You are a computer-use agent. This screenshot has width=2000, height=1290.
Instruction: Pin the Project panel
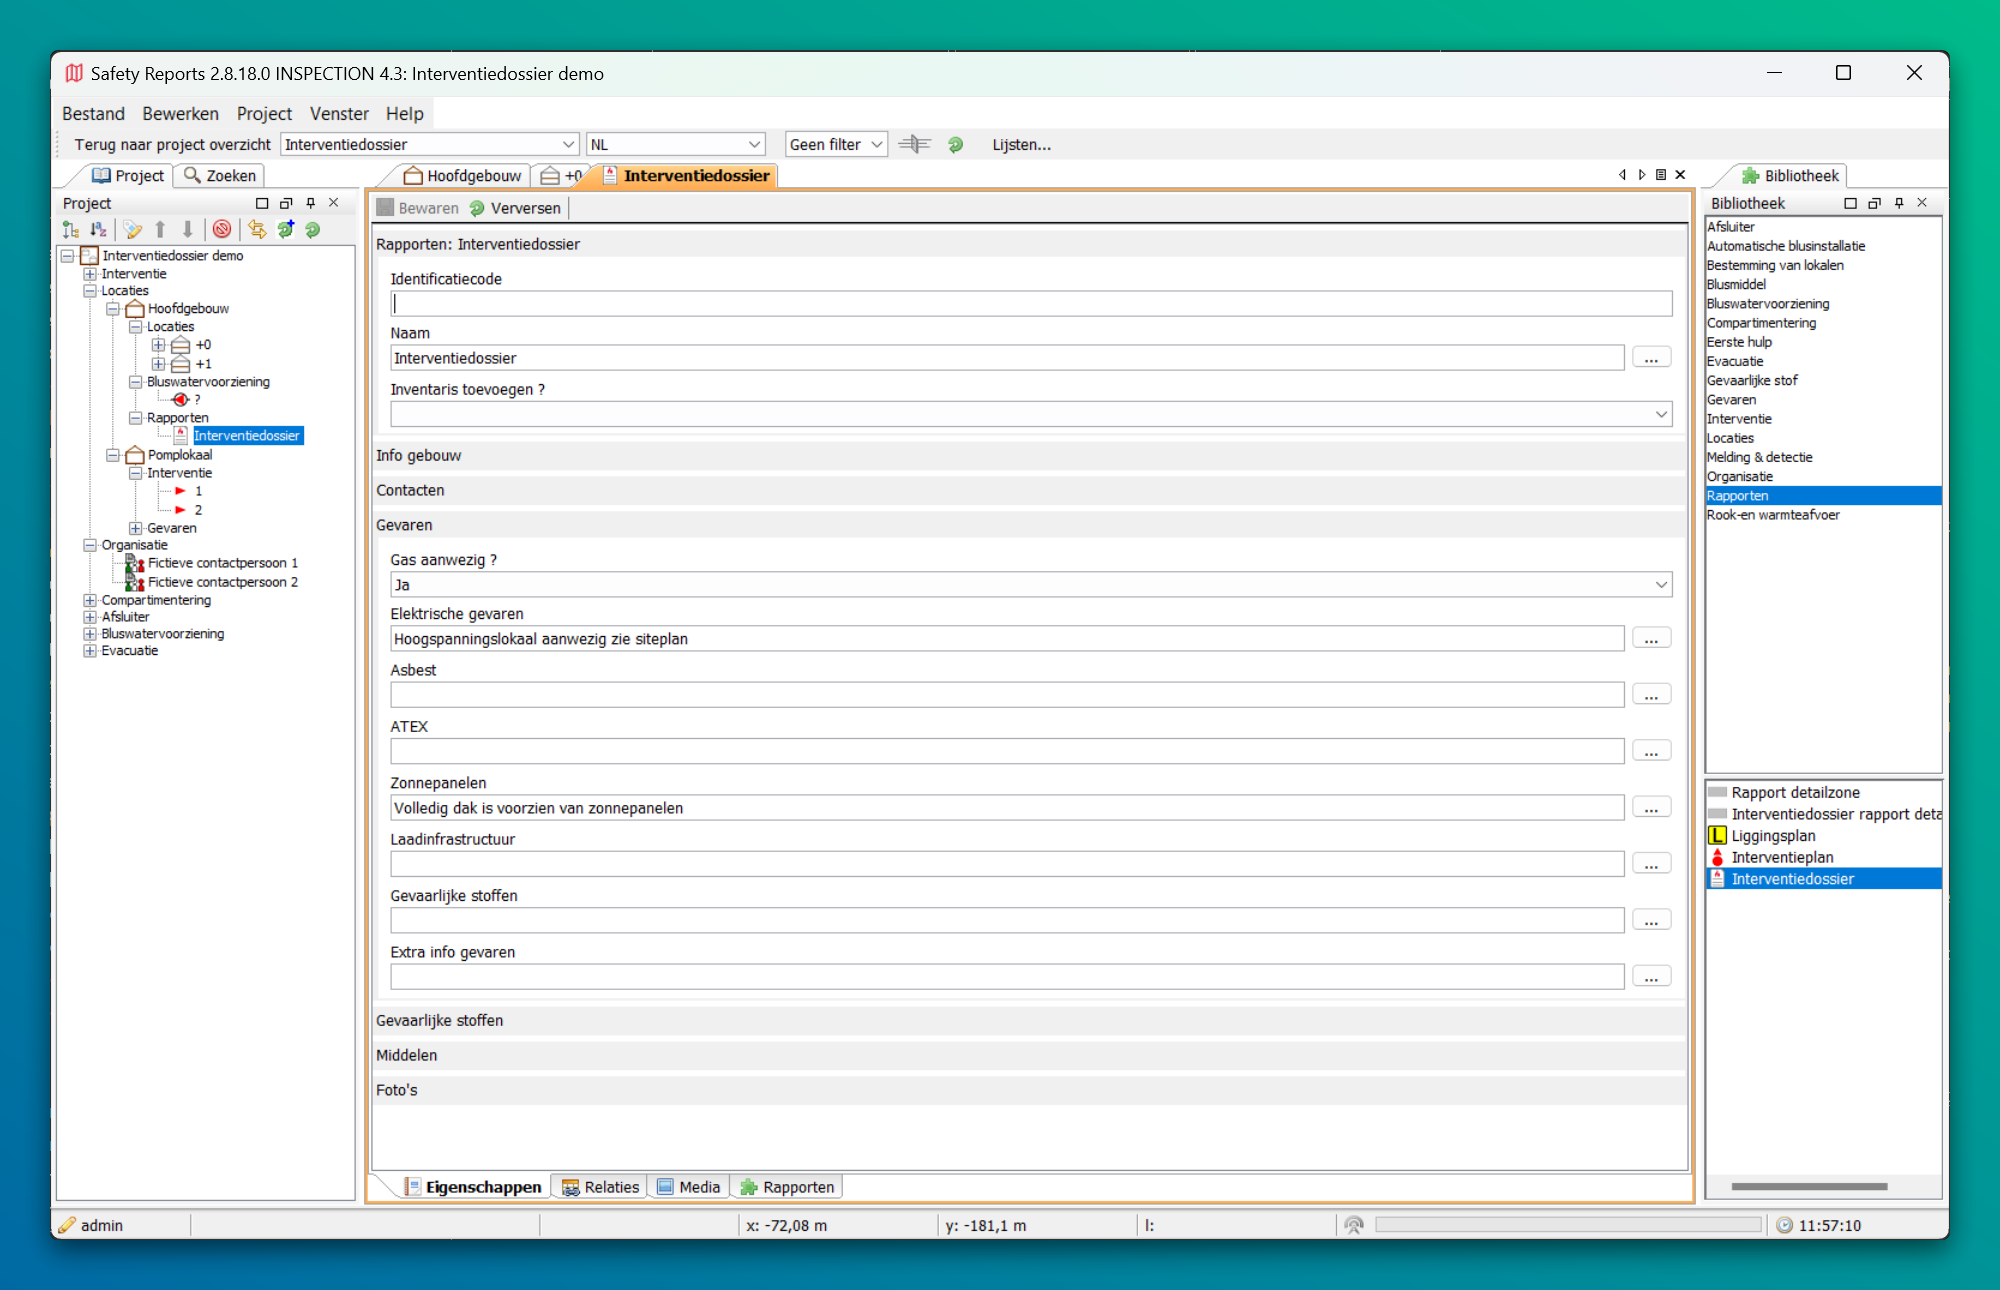[310, 203]
